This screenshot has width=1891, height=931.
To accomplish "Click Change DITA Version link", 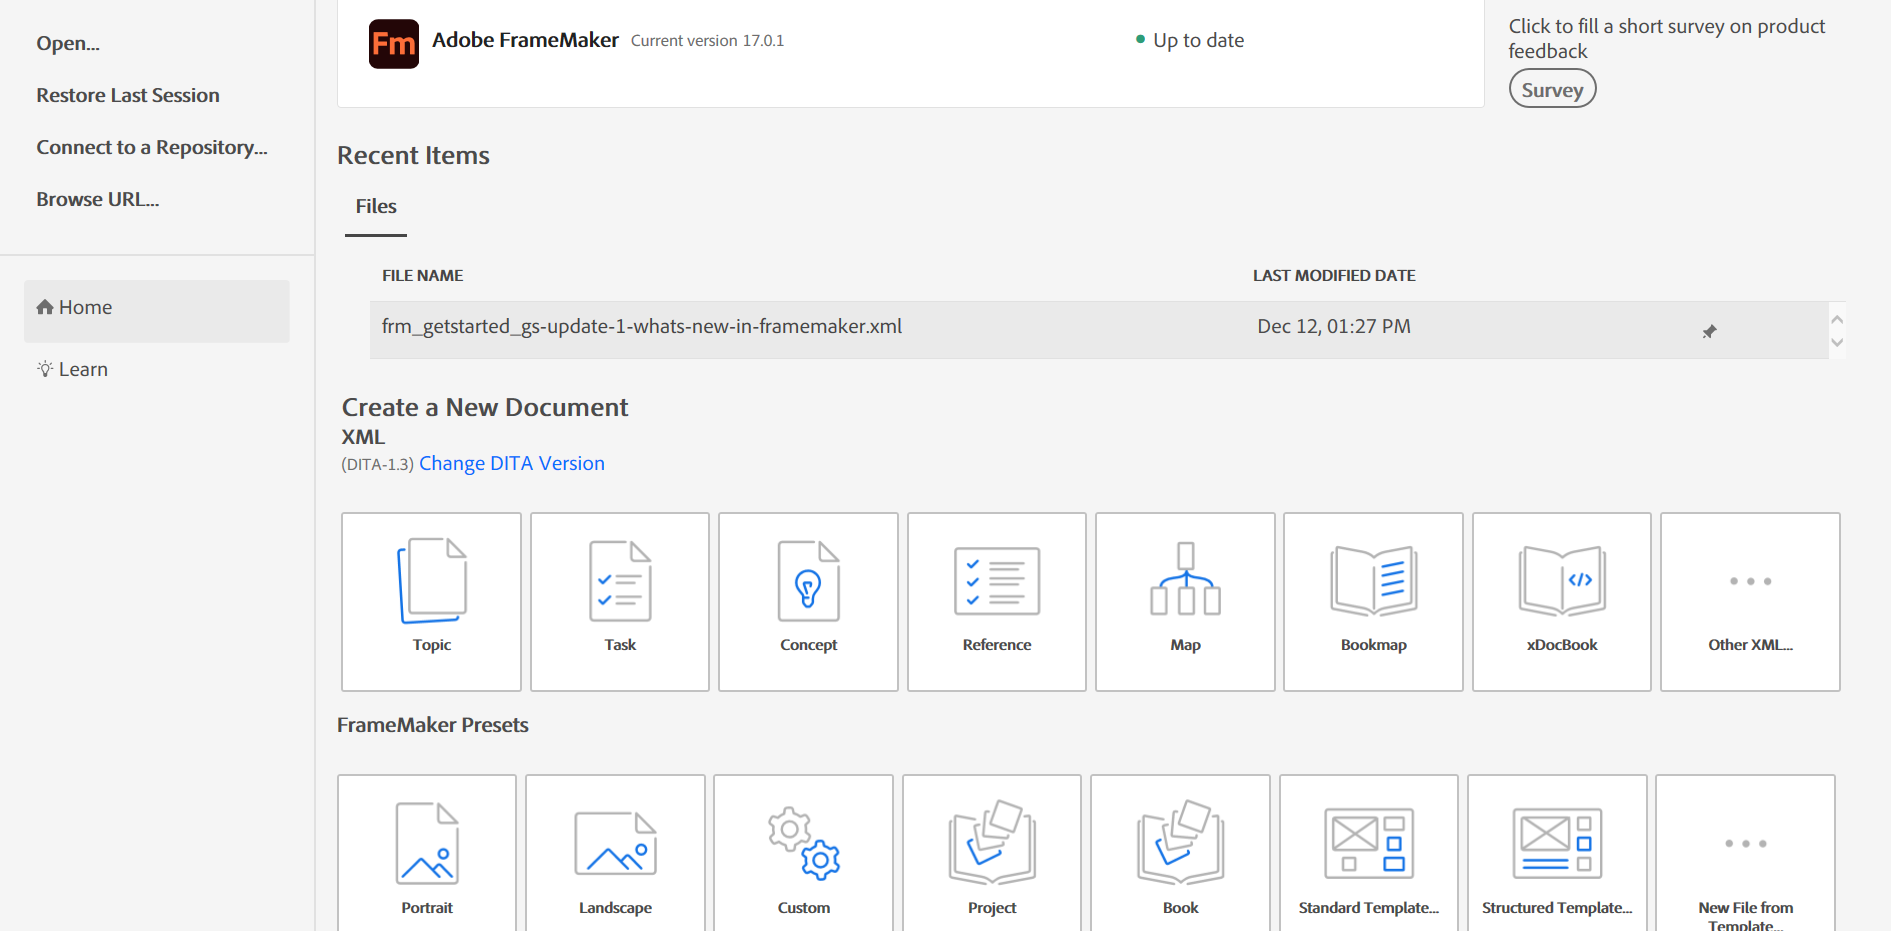I will (511, 464).
